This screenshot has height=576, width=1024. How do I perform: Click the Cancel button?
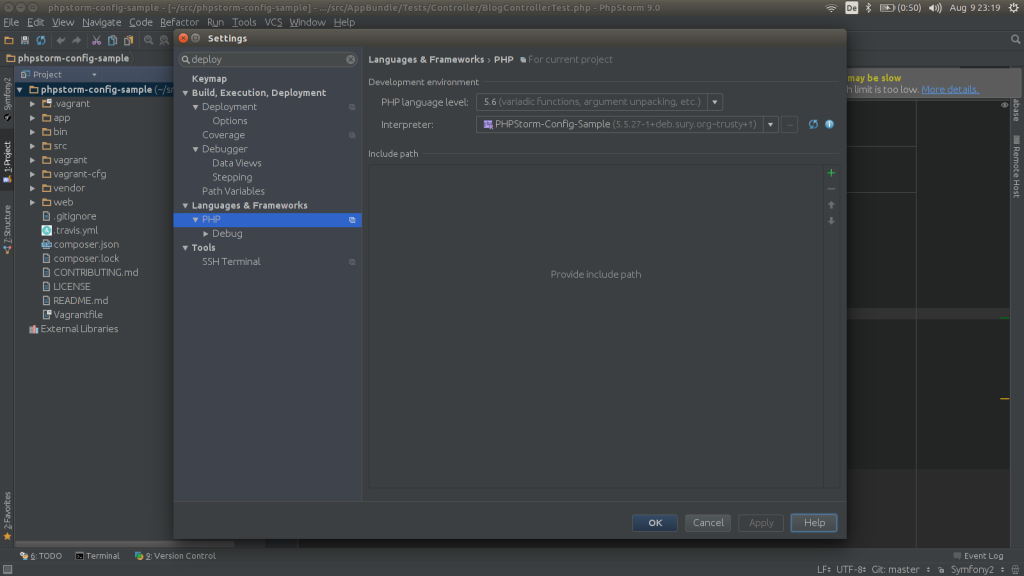click(x=708, y=522)
